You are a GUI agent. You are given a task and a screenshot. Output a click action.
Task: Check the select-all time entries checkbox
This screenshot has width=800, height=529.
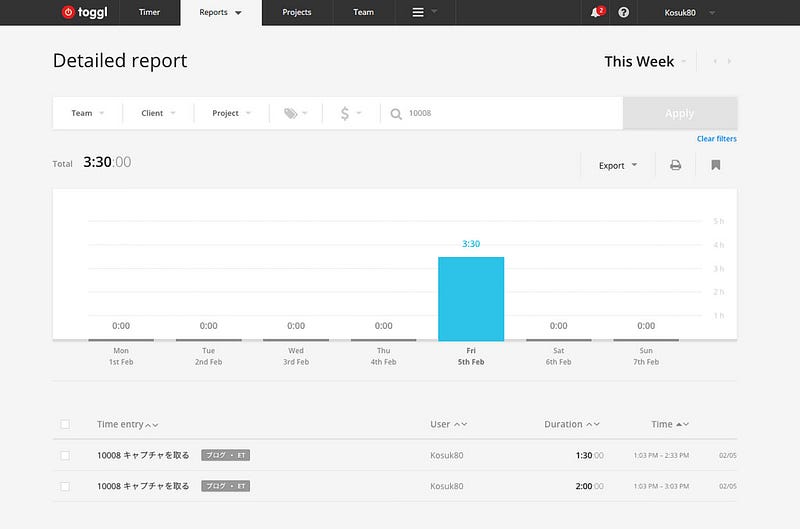point(65,424)
